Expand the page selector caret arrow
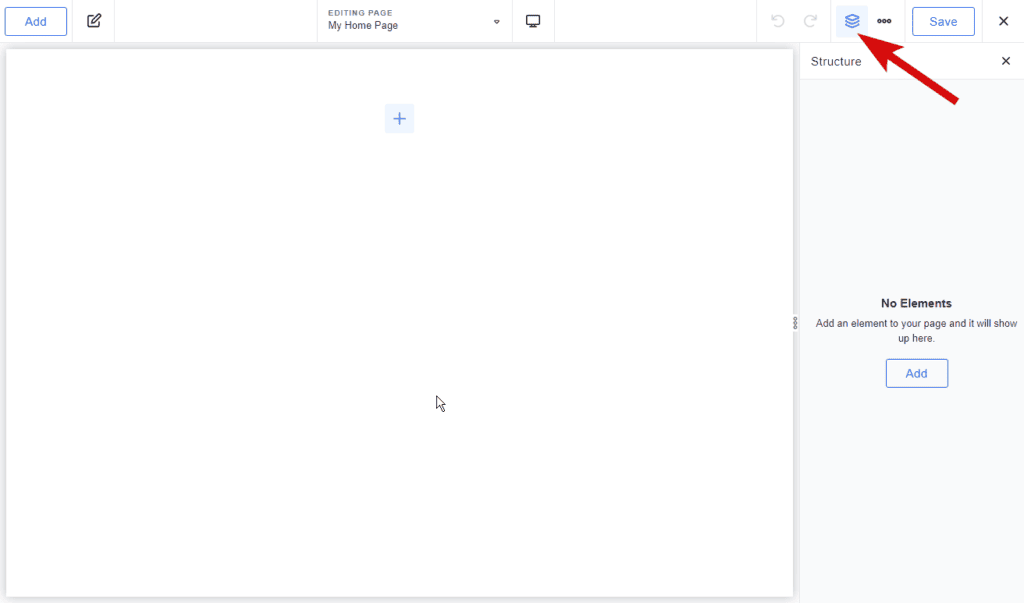Viewport: 1024px width, 603px height. (497, 22)
